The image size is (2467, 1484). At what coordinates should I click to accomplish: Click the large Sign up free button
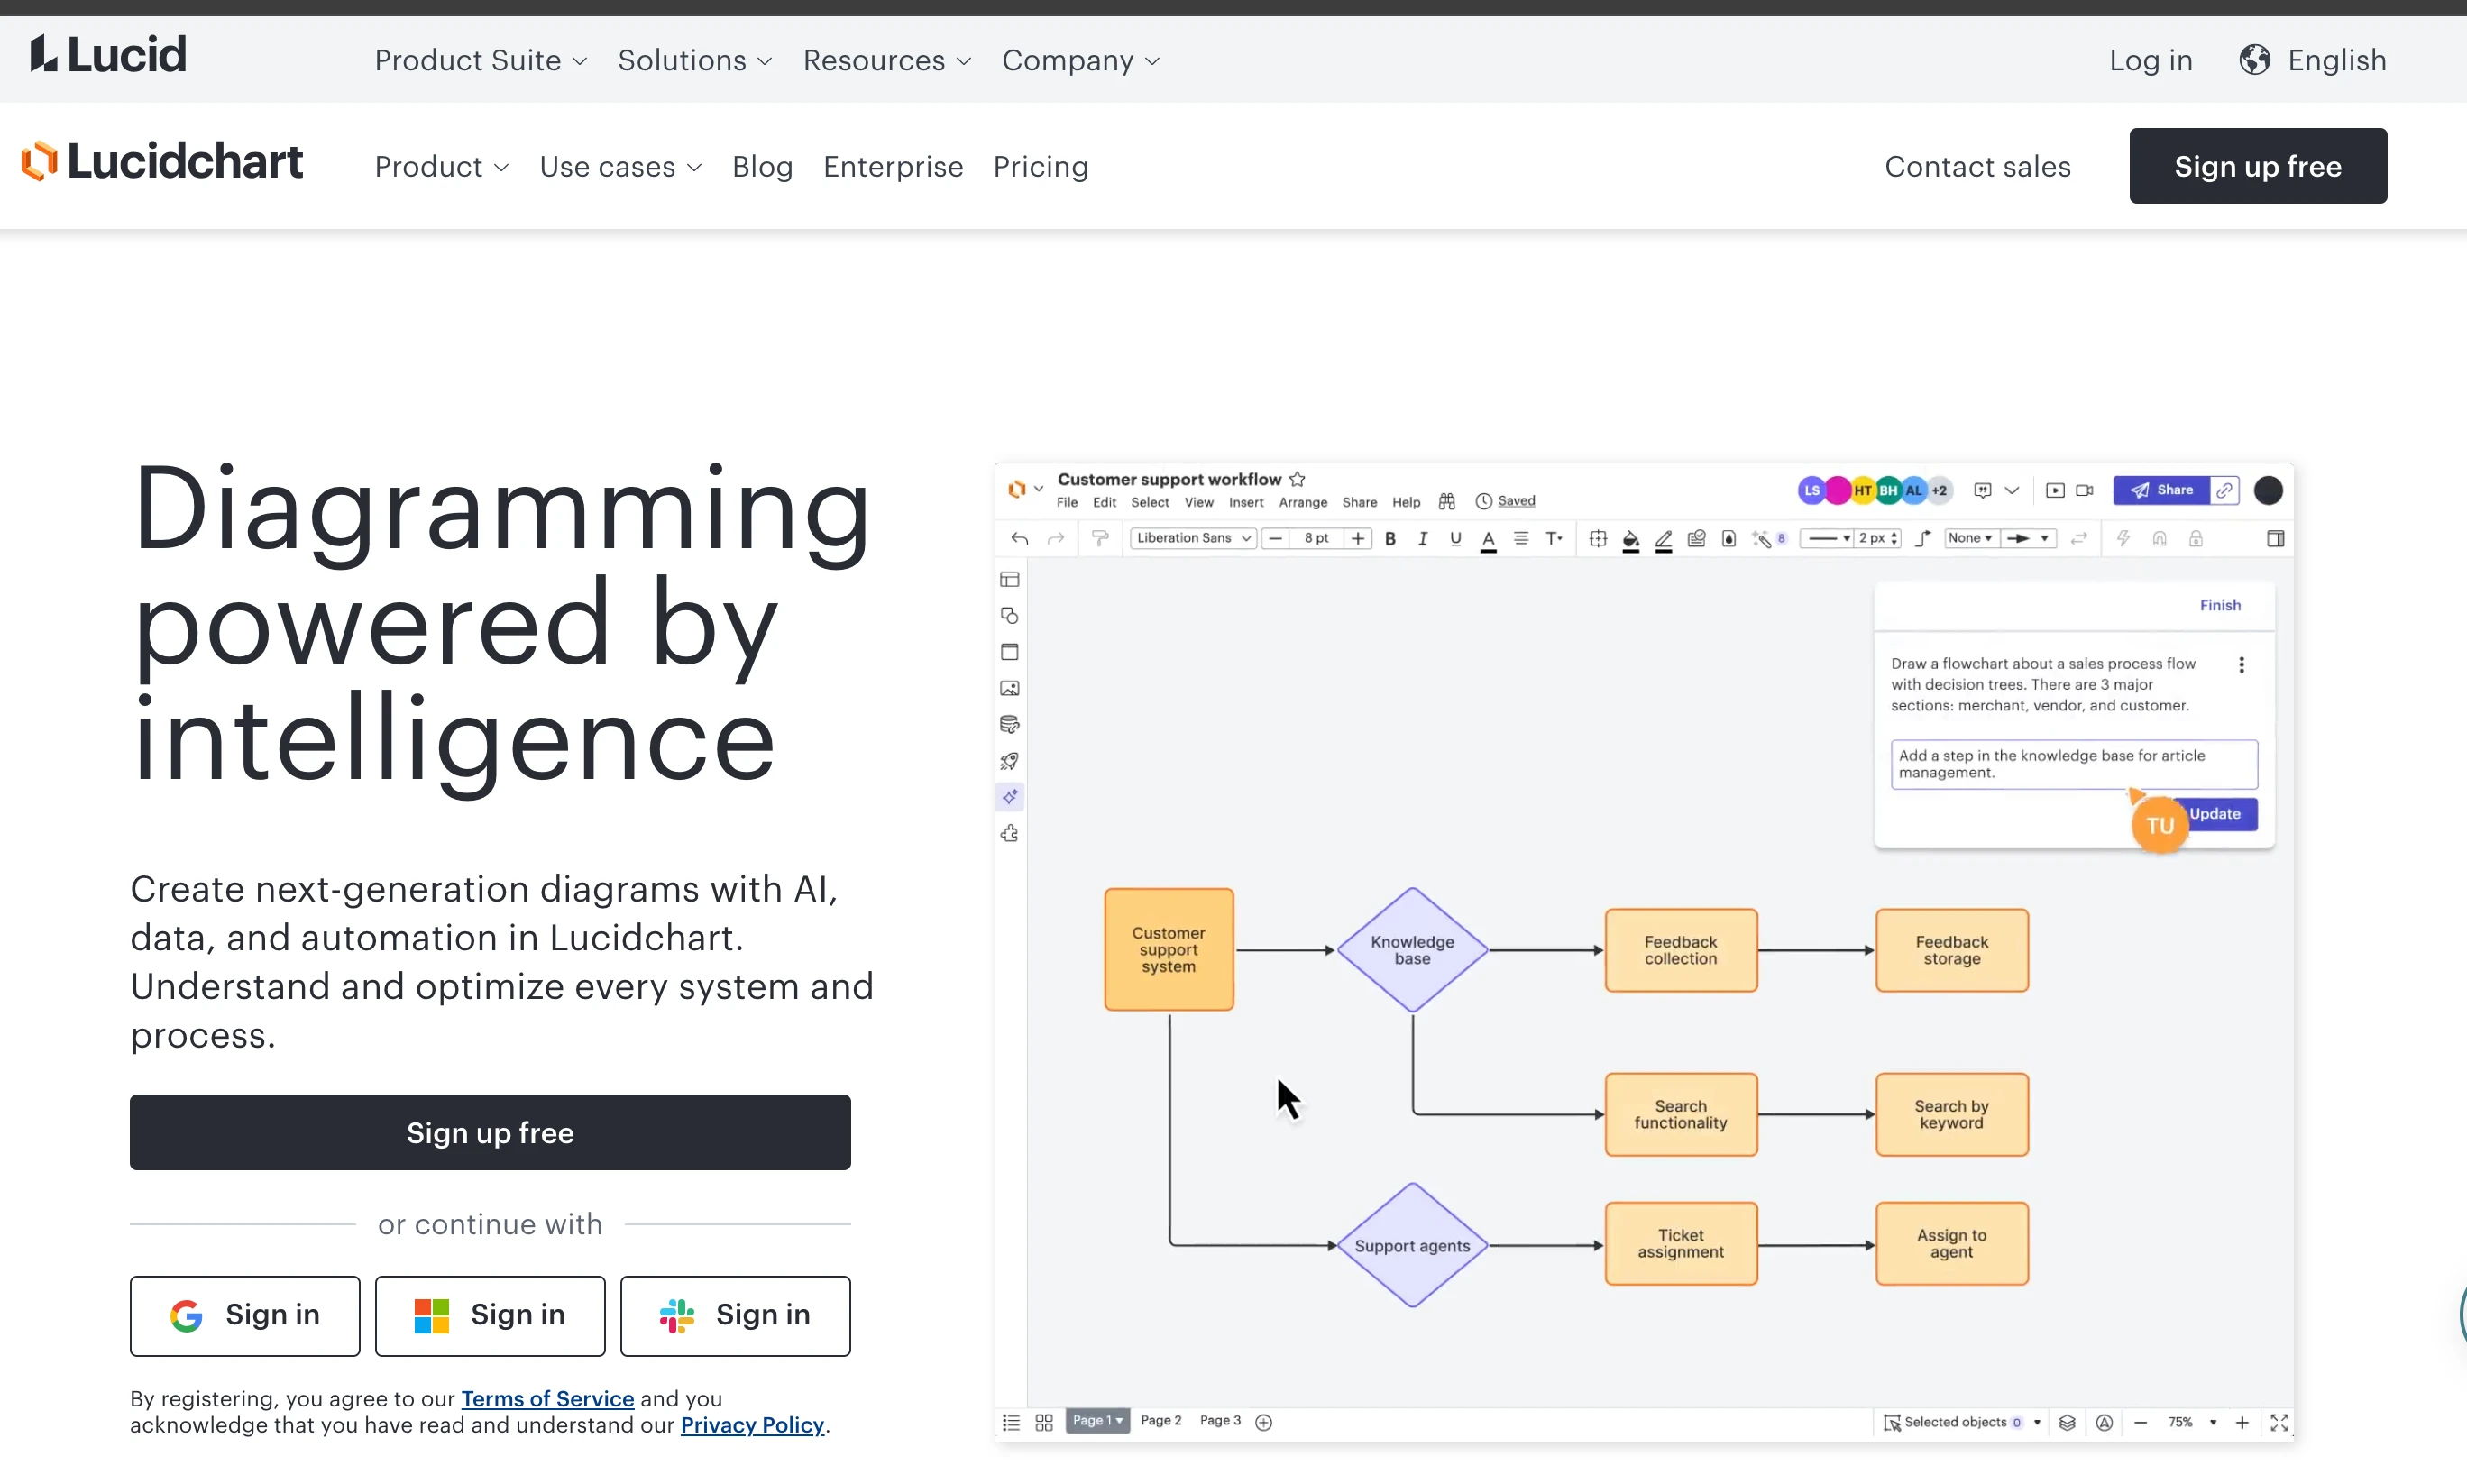(x=490, y=1132)
